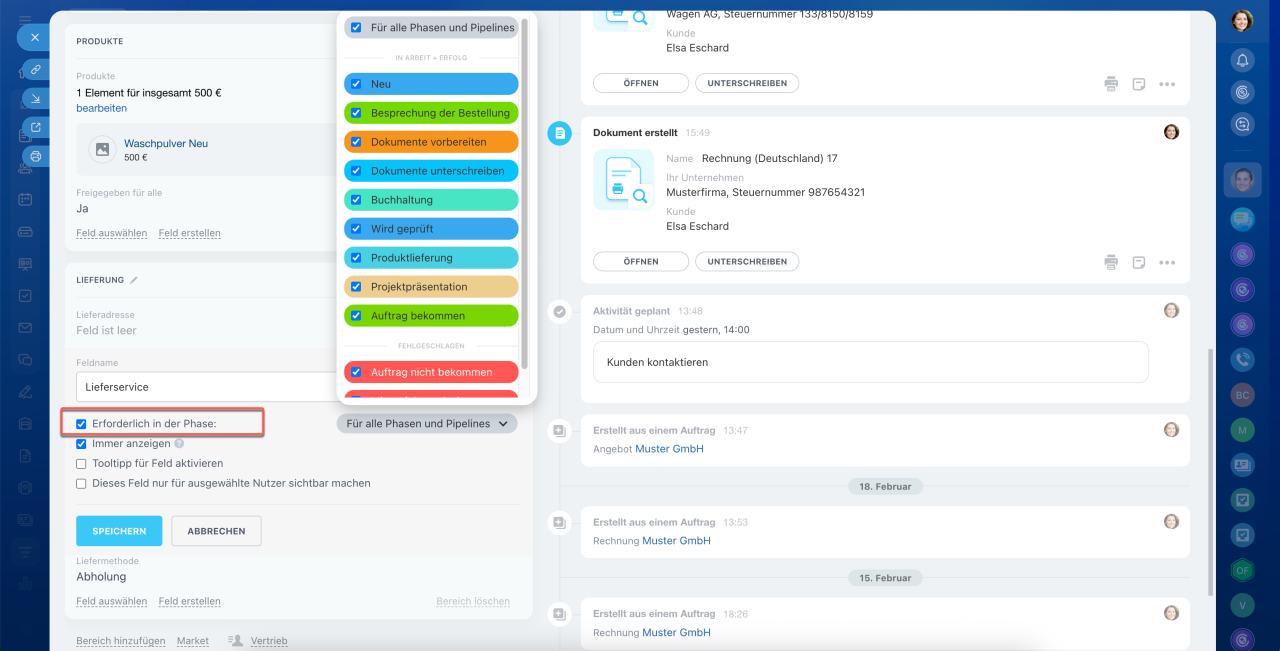Click the printer icon for Rechnung (Deutschland) 17
Image resolution: width=1280 pixels, height=651 pixels.
pyautogui.click(x=1111, y=262)
